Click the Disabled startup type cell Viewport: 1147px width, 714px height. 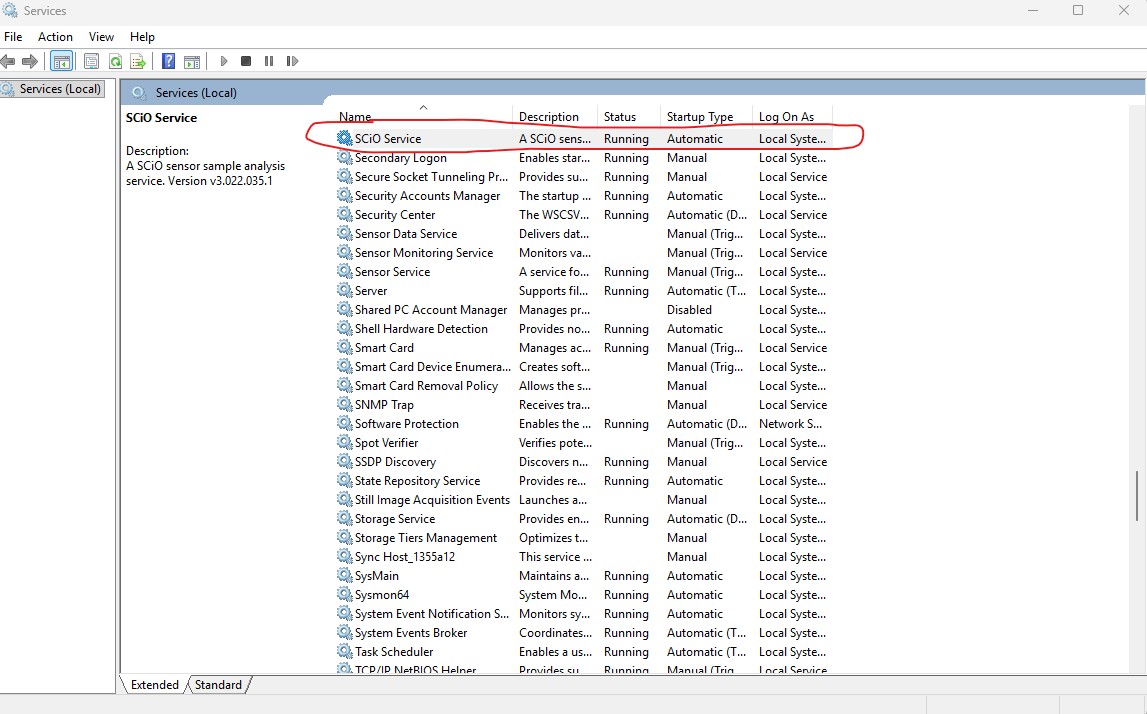click(x=689, y=309)
